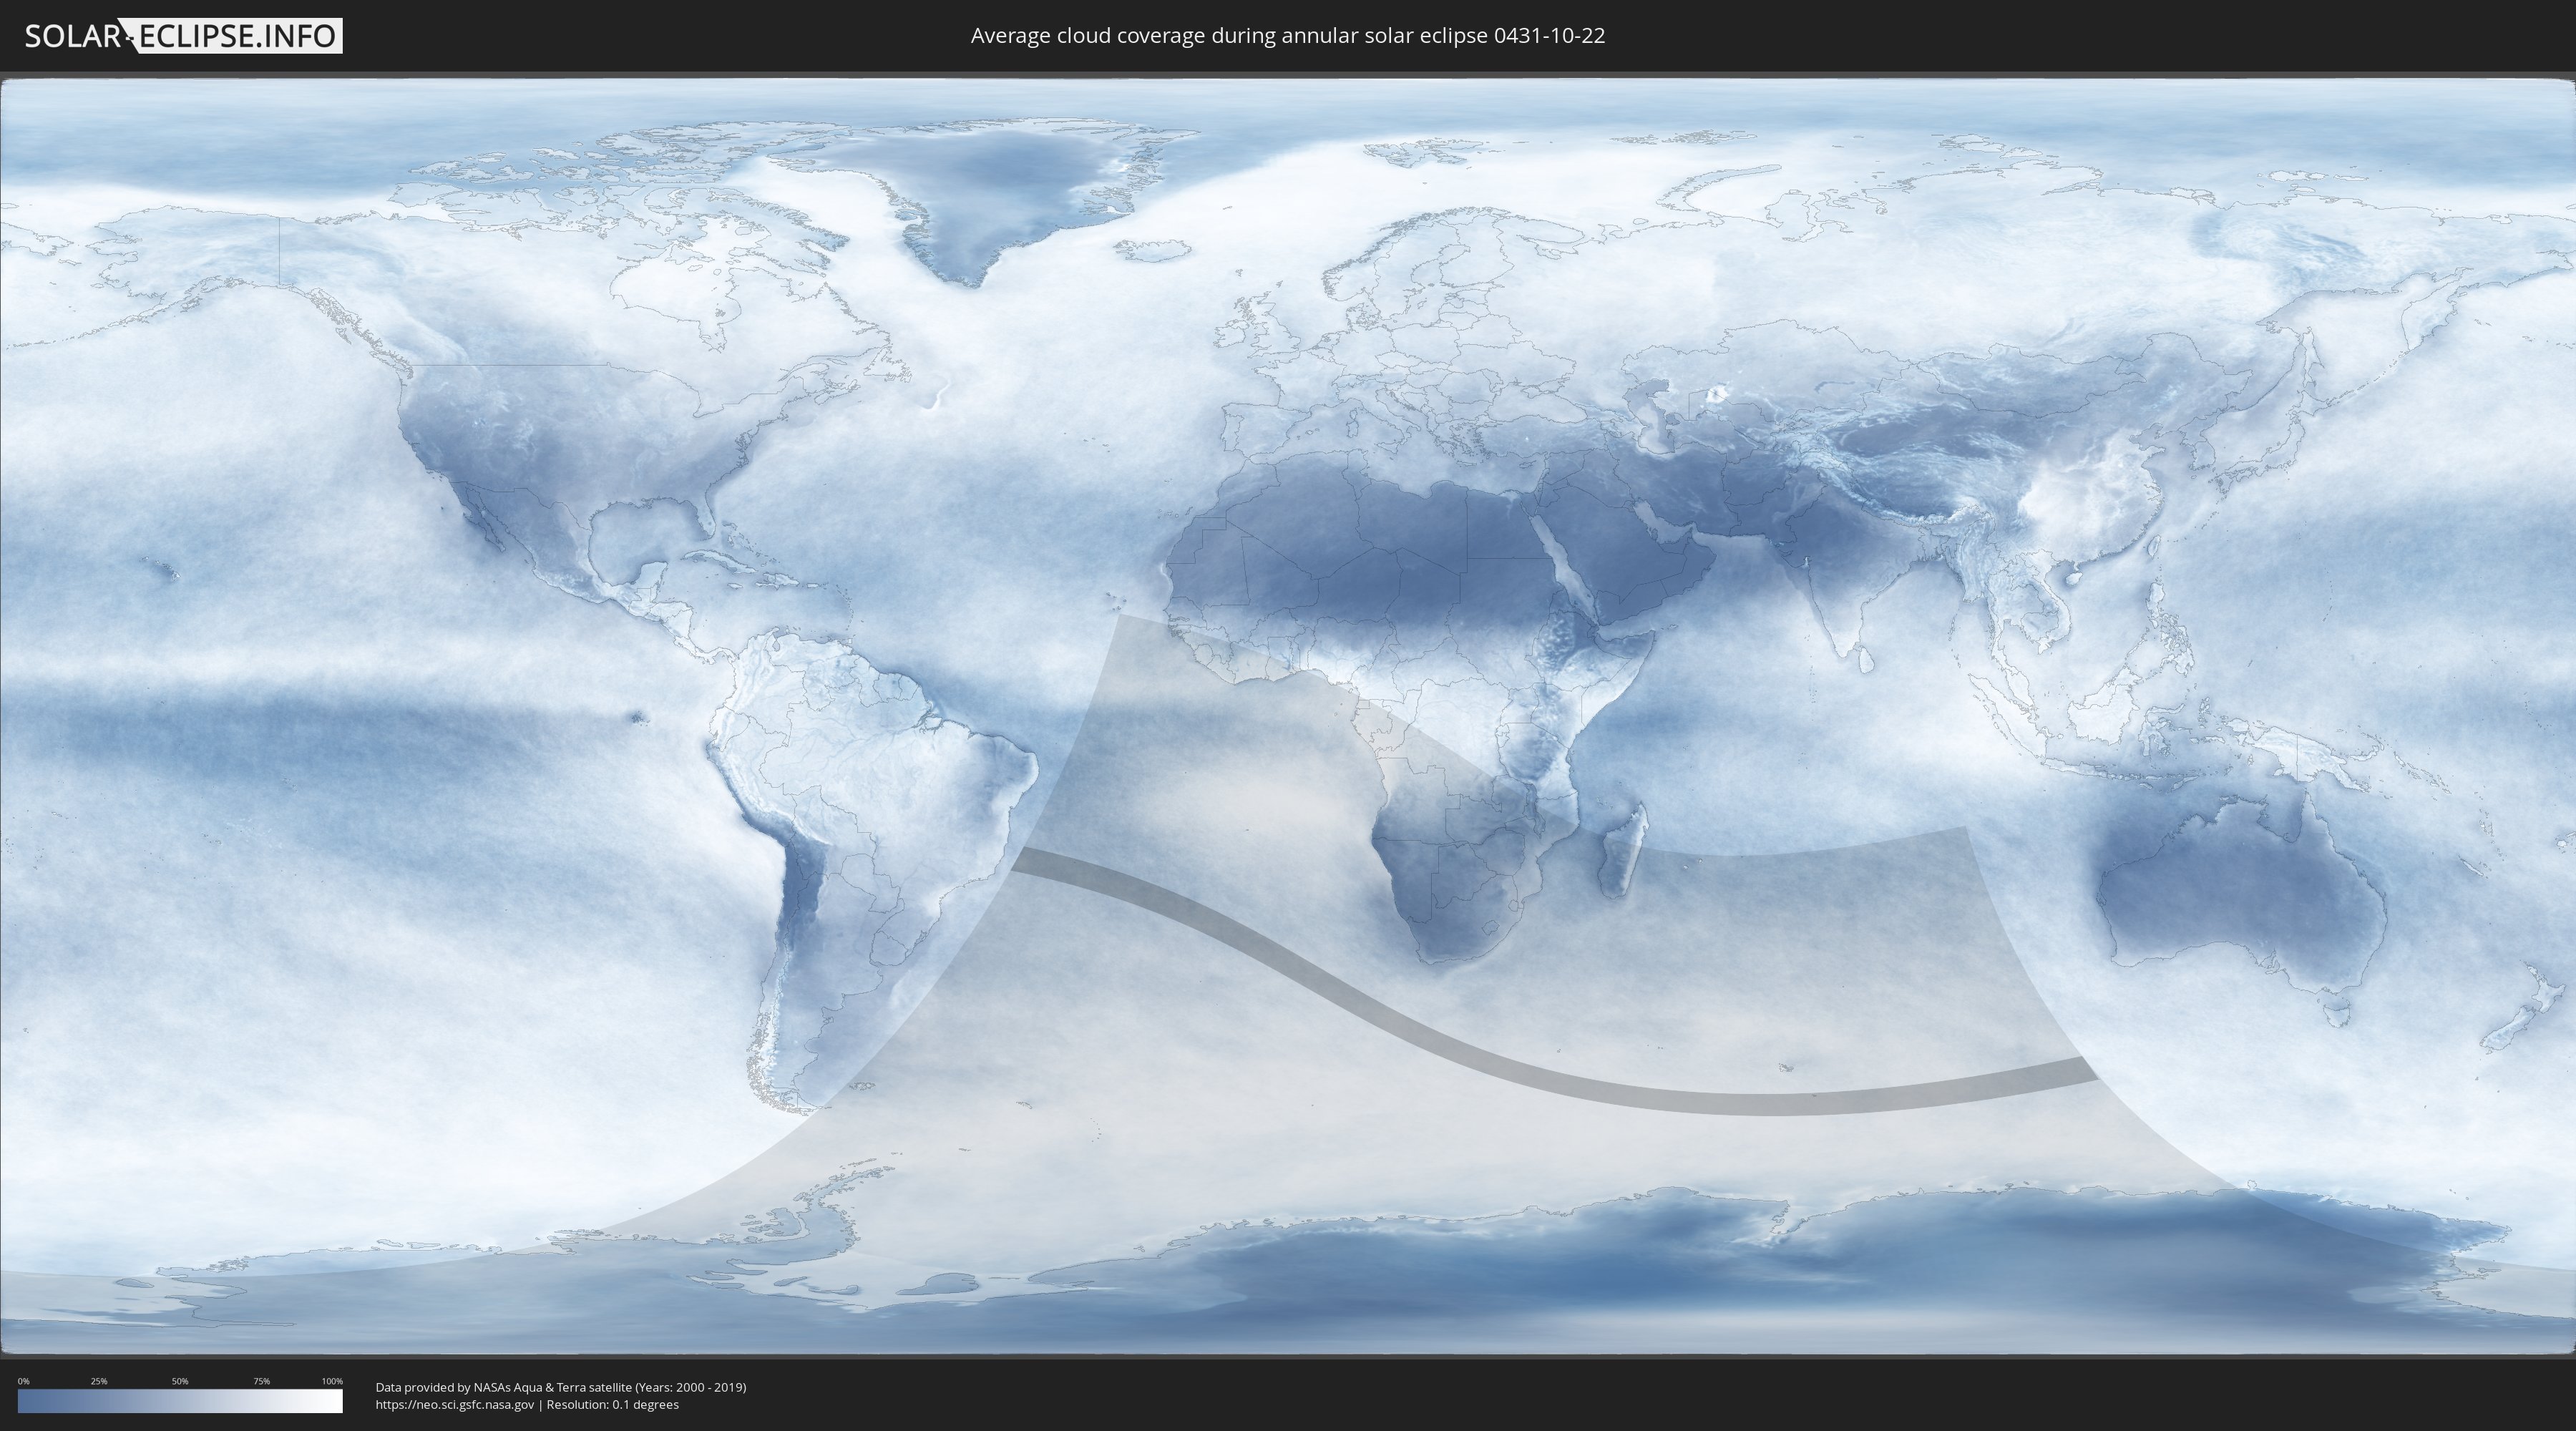
Task: Click the 100% legend label
Action: pos(332,1381)
